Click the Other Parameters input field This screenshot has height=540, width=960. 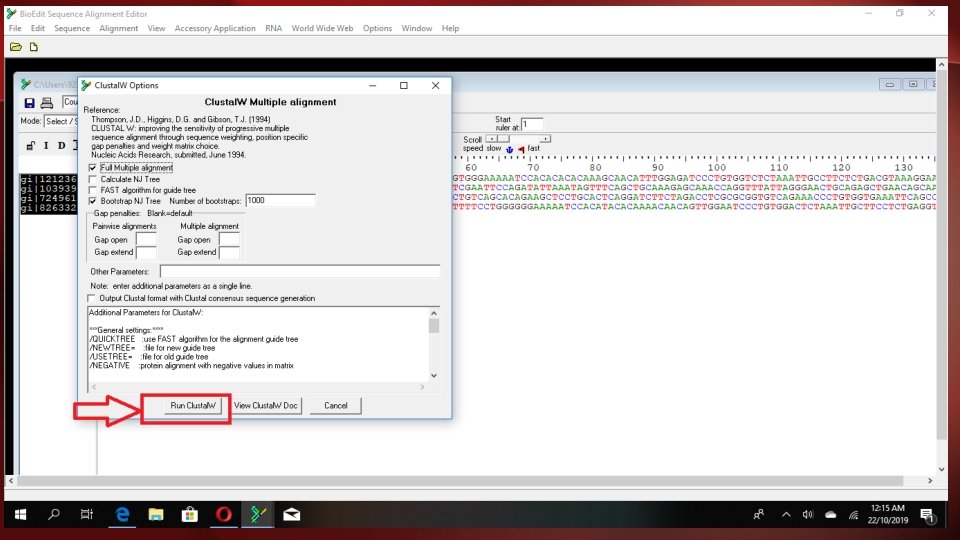(300, 271)
